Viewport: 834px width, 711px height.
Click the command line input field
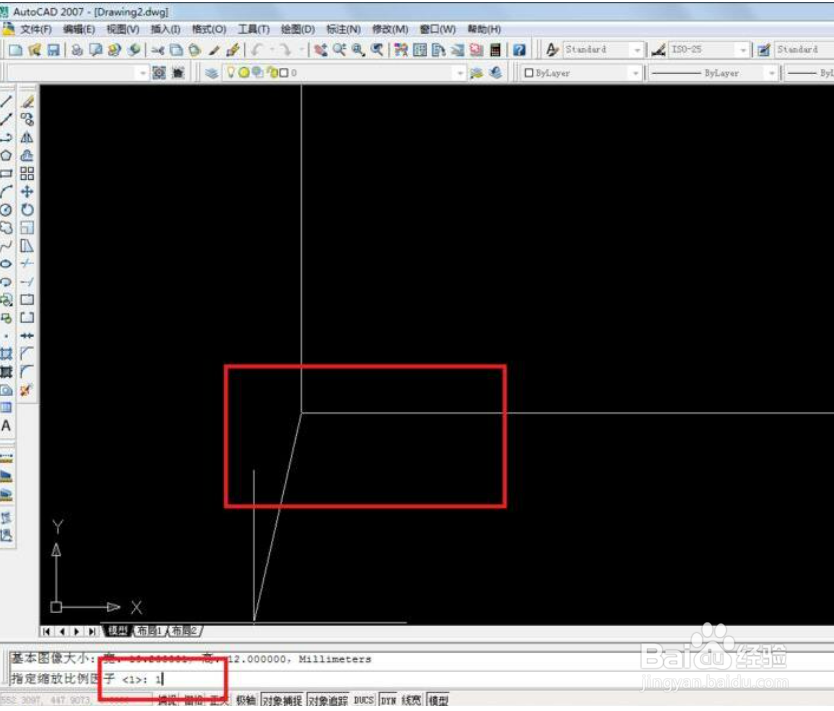tap(420, 679)
